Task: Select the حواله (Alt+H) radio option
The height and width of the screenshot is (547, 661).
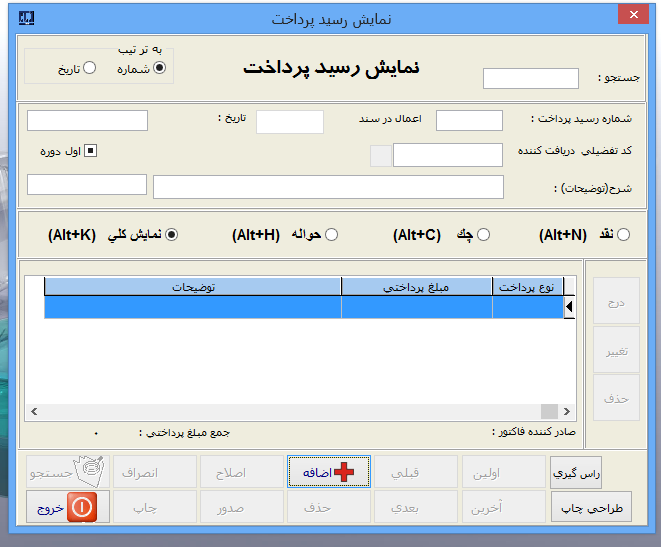Action: pyautogui.click(x=331, y=235)
